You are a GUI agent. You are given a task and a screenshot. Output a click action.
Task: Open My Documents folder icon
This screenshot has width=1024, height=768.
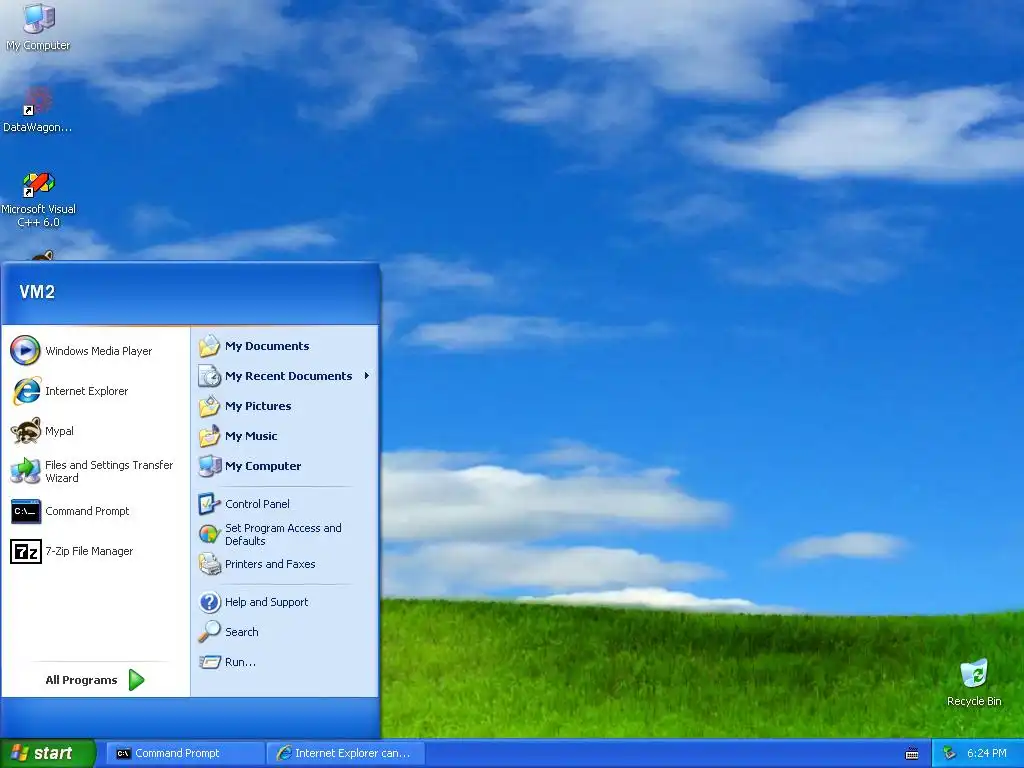pos(210,345)
